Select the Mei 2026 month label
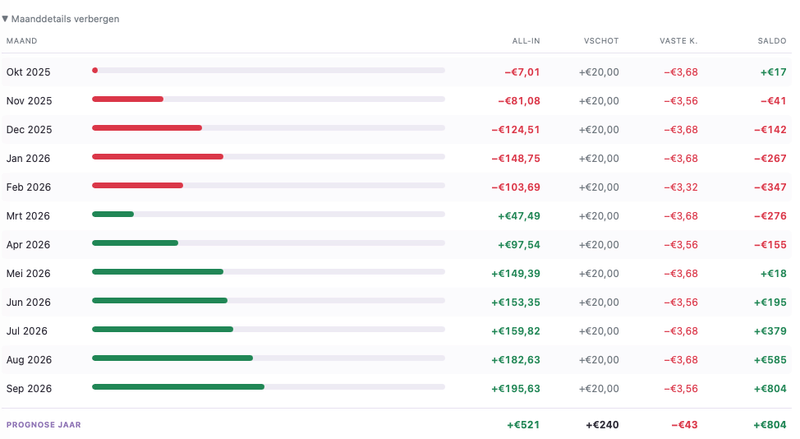The height and width of the screenshot is (439, 800). pyautogui.click(x=28, y=274)
